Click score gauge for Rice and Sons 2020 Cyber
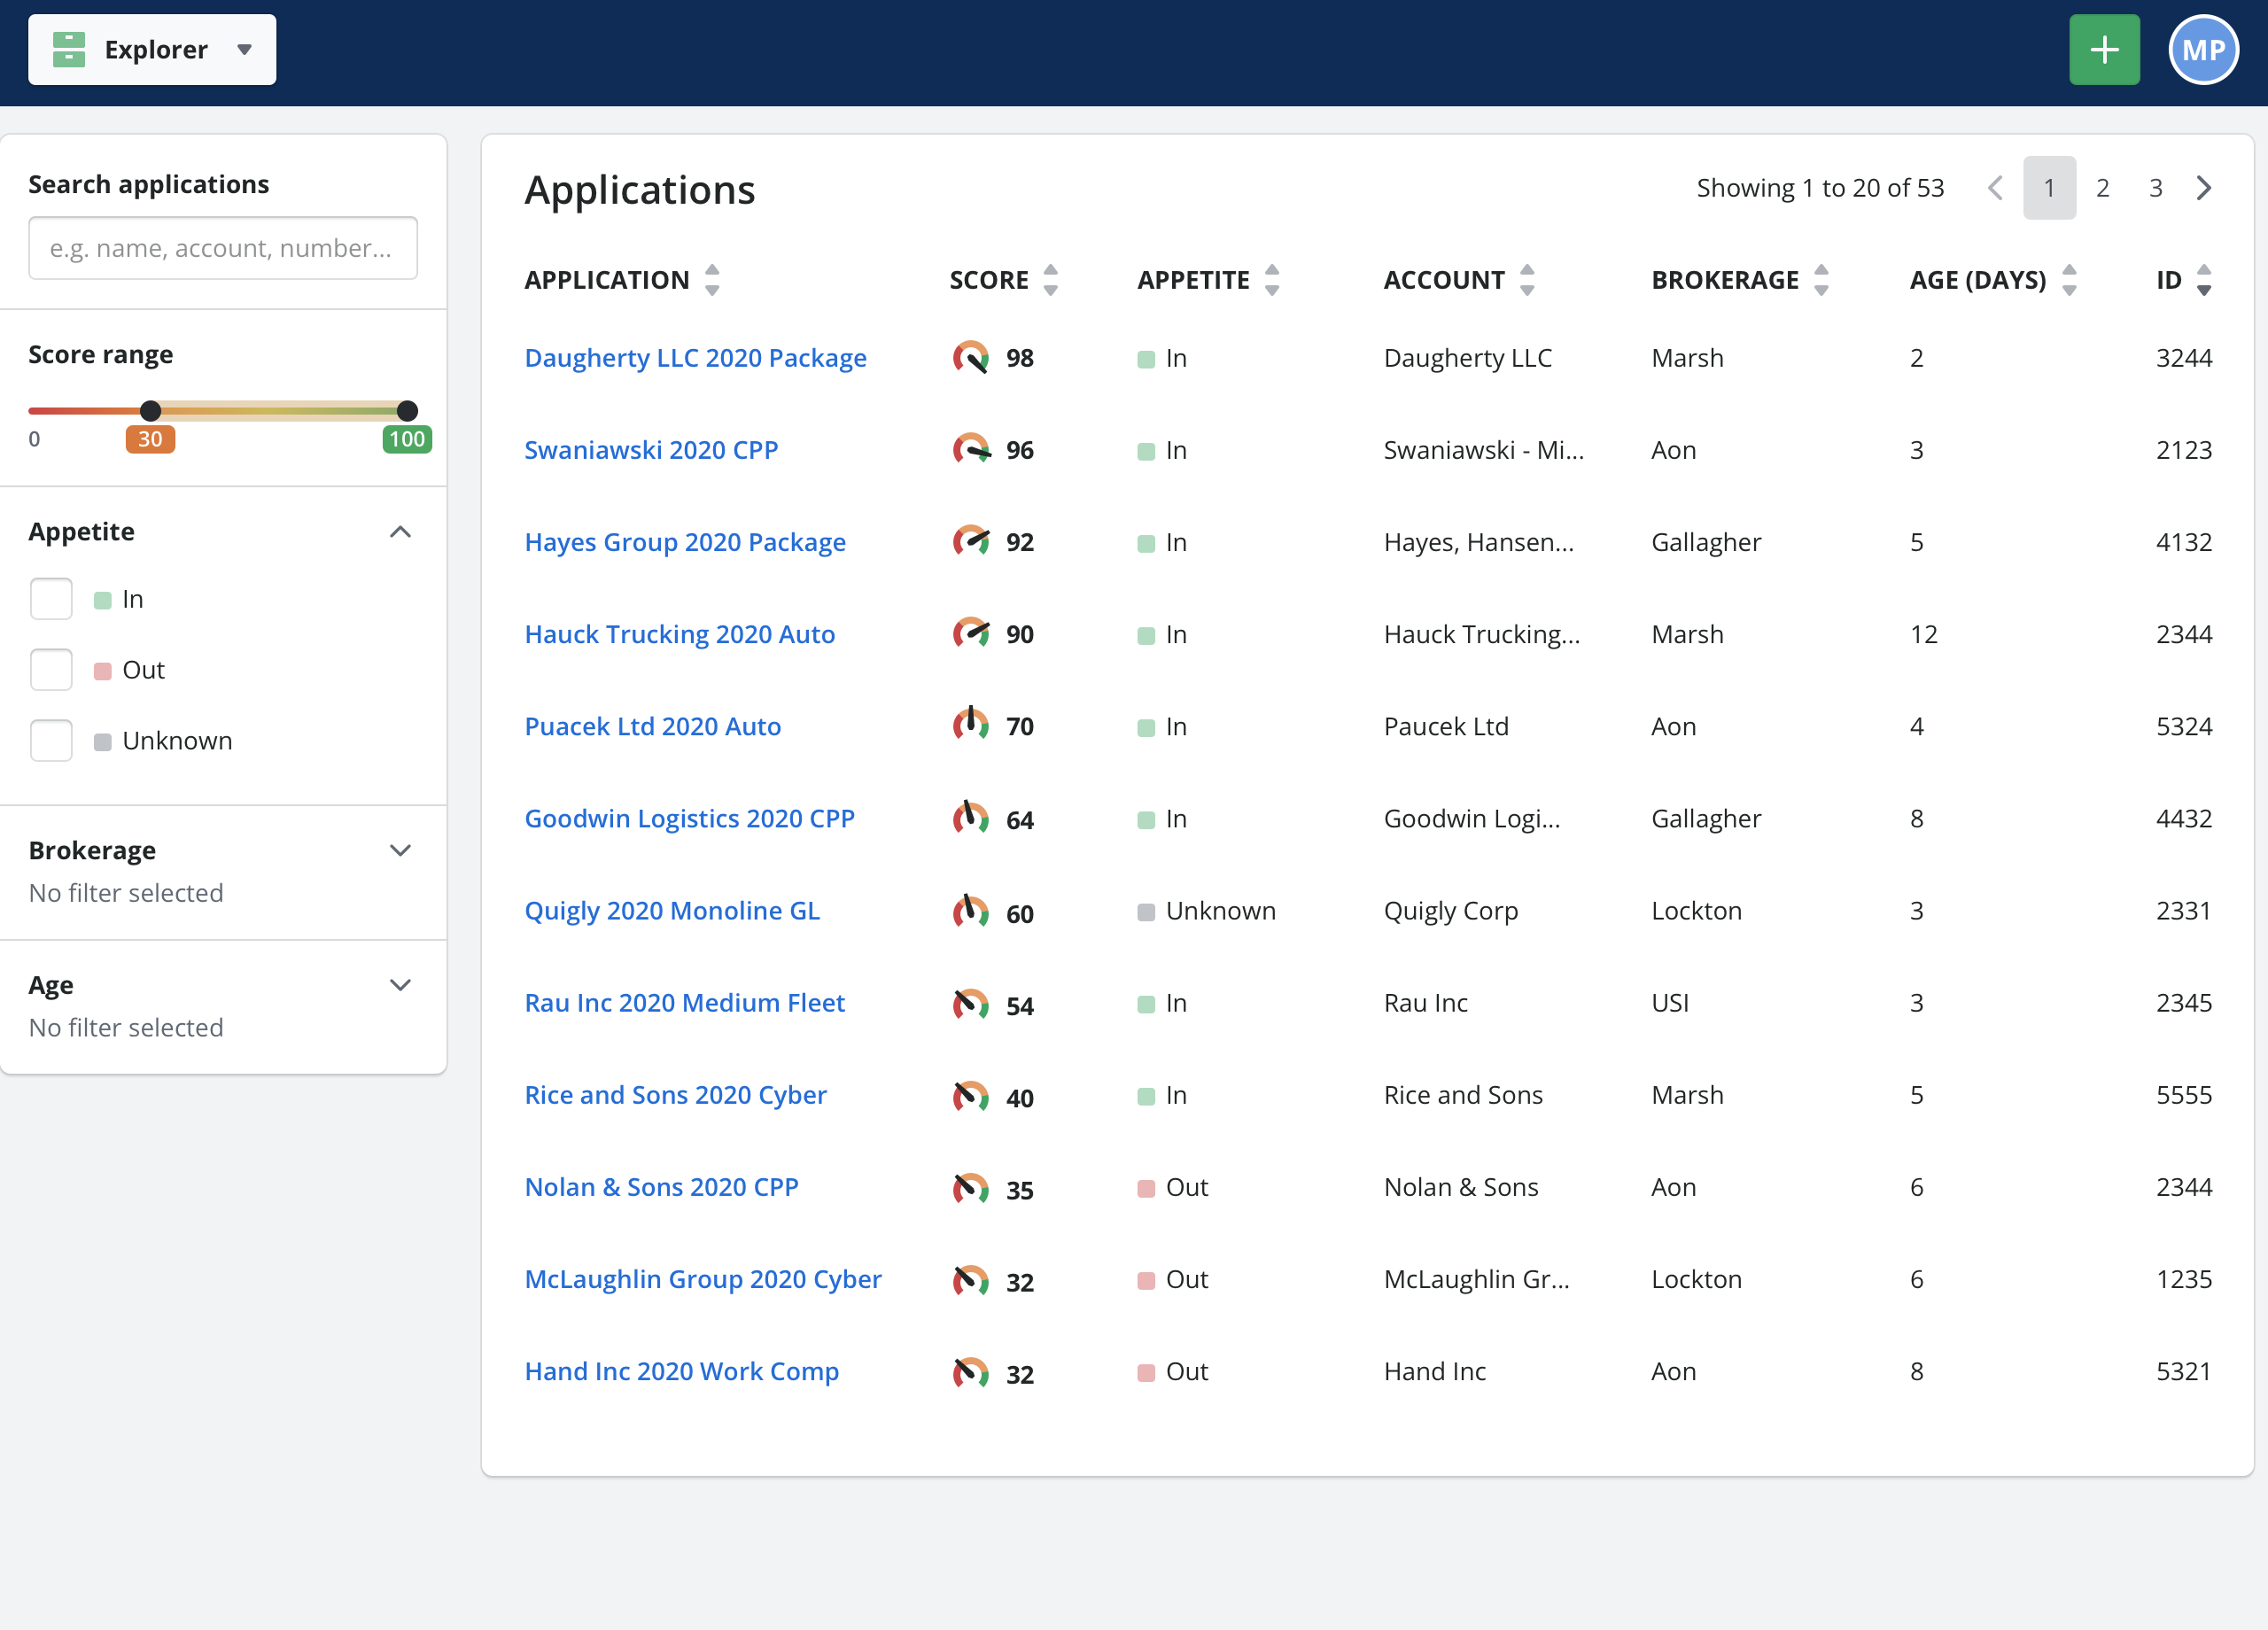2268x1630 pixels. (970, 1095)
